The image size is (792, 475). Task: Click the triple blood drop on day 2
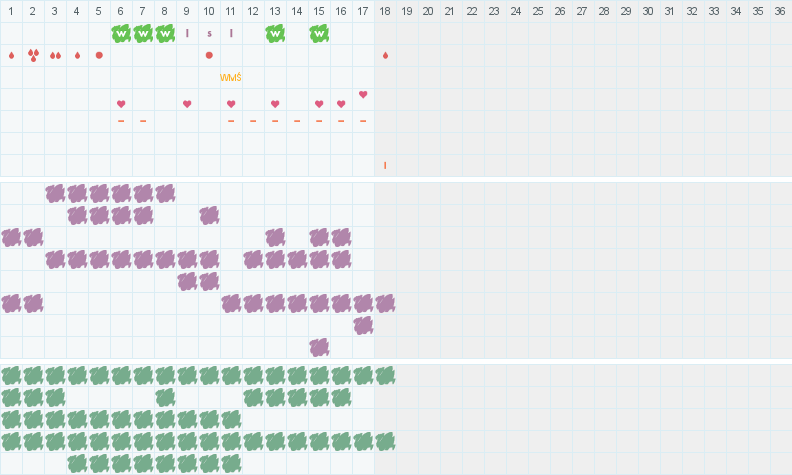click(x=33, y=55)
